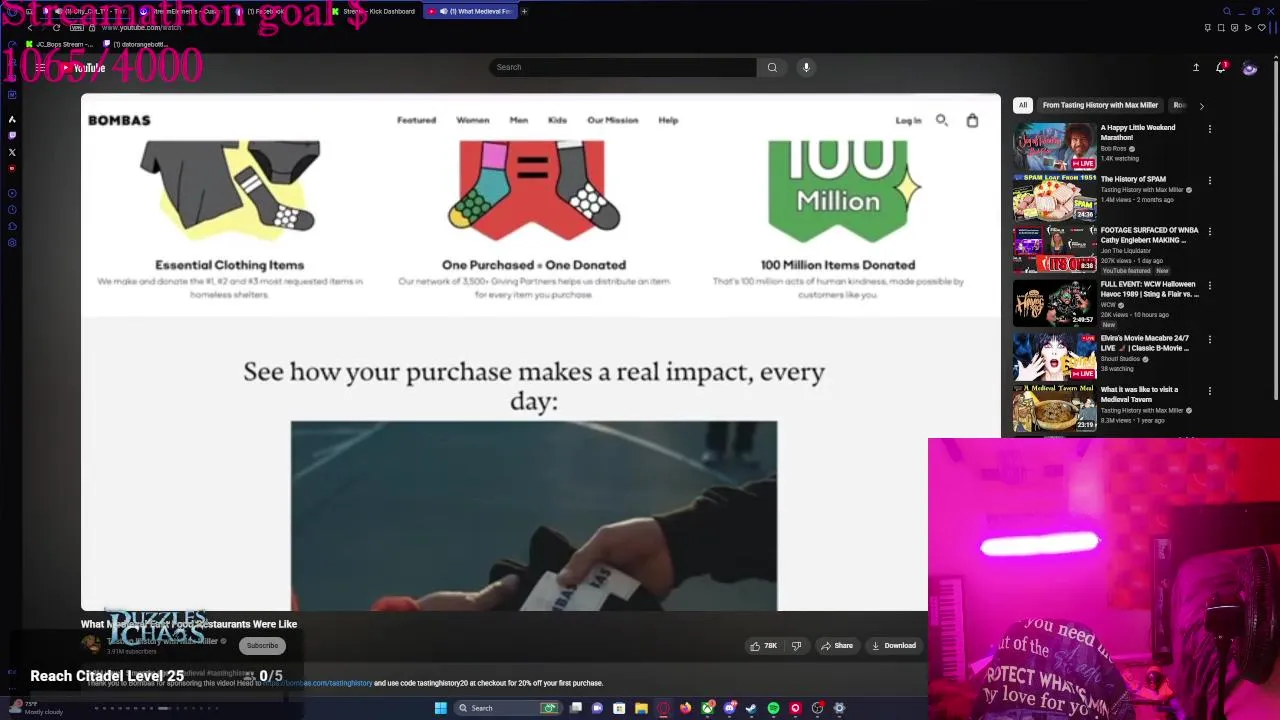Image resolution: width=1280 pixels, height=720 pixels.
Task: Open Windows Start menu
Action: [x=440, y=708]
